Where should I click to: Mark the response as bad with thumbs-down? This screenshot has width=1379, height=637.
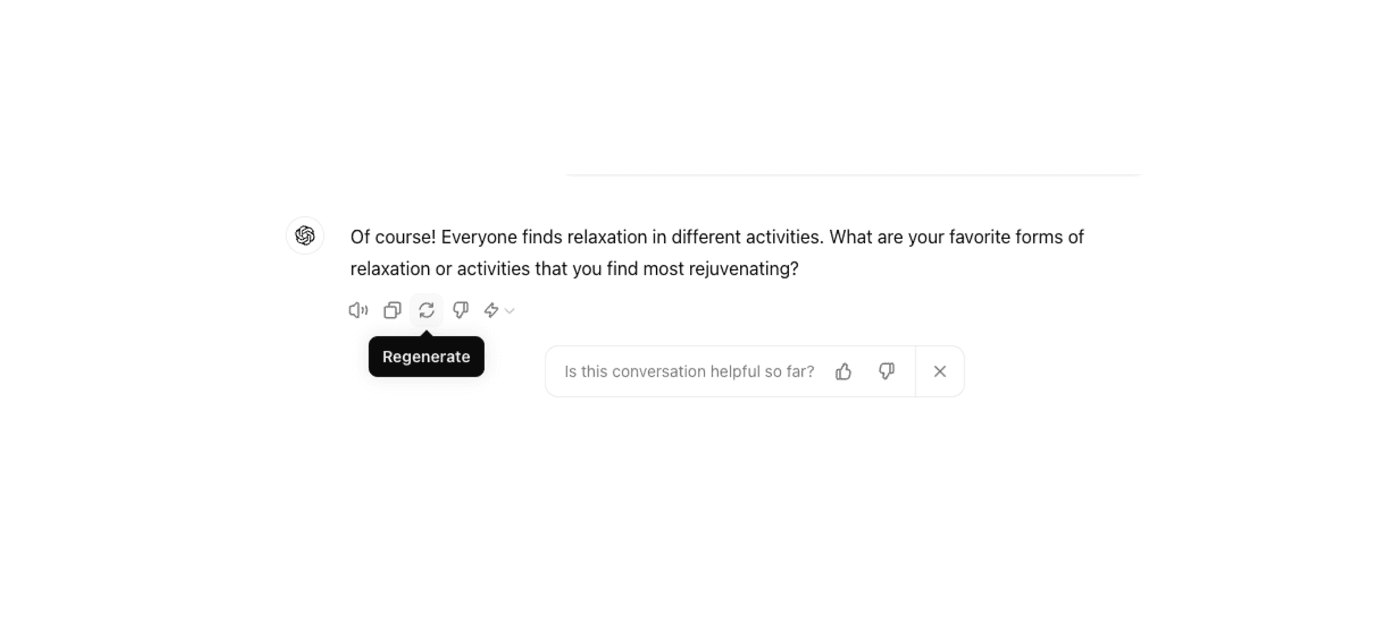pyautogui.click(x=460, y=310)
